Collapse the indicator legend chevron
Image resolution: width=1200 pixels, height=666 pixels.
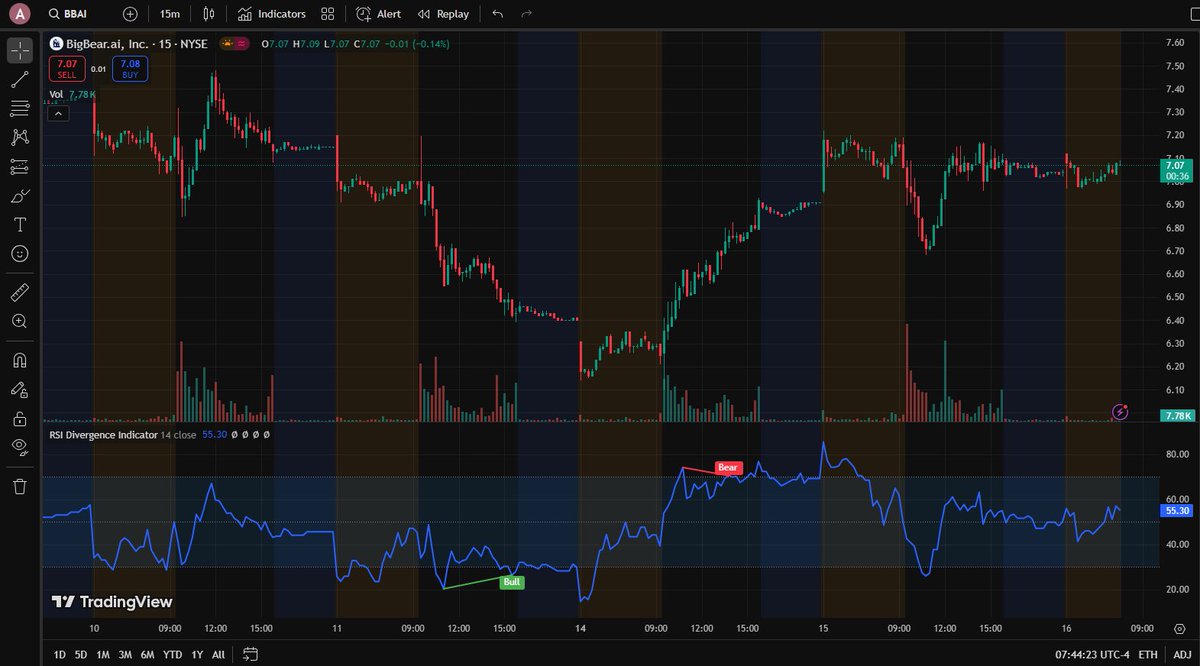pos(58,113)
